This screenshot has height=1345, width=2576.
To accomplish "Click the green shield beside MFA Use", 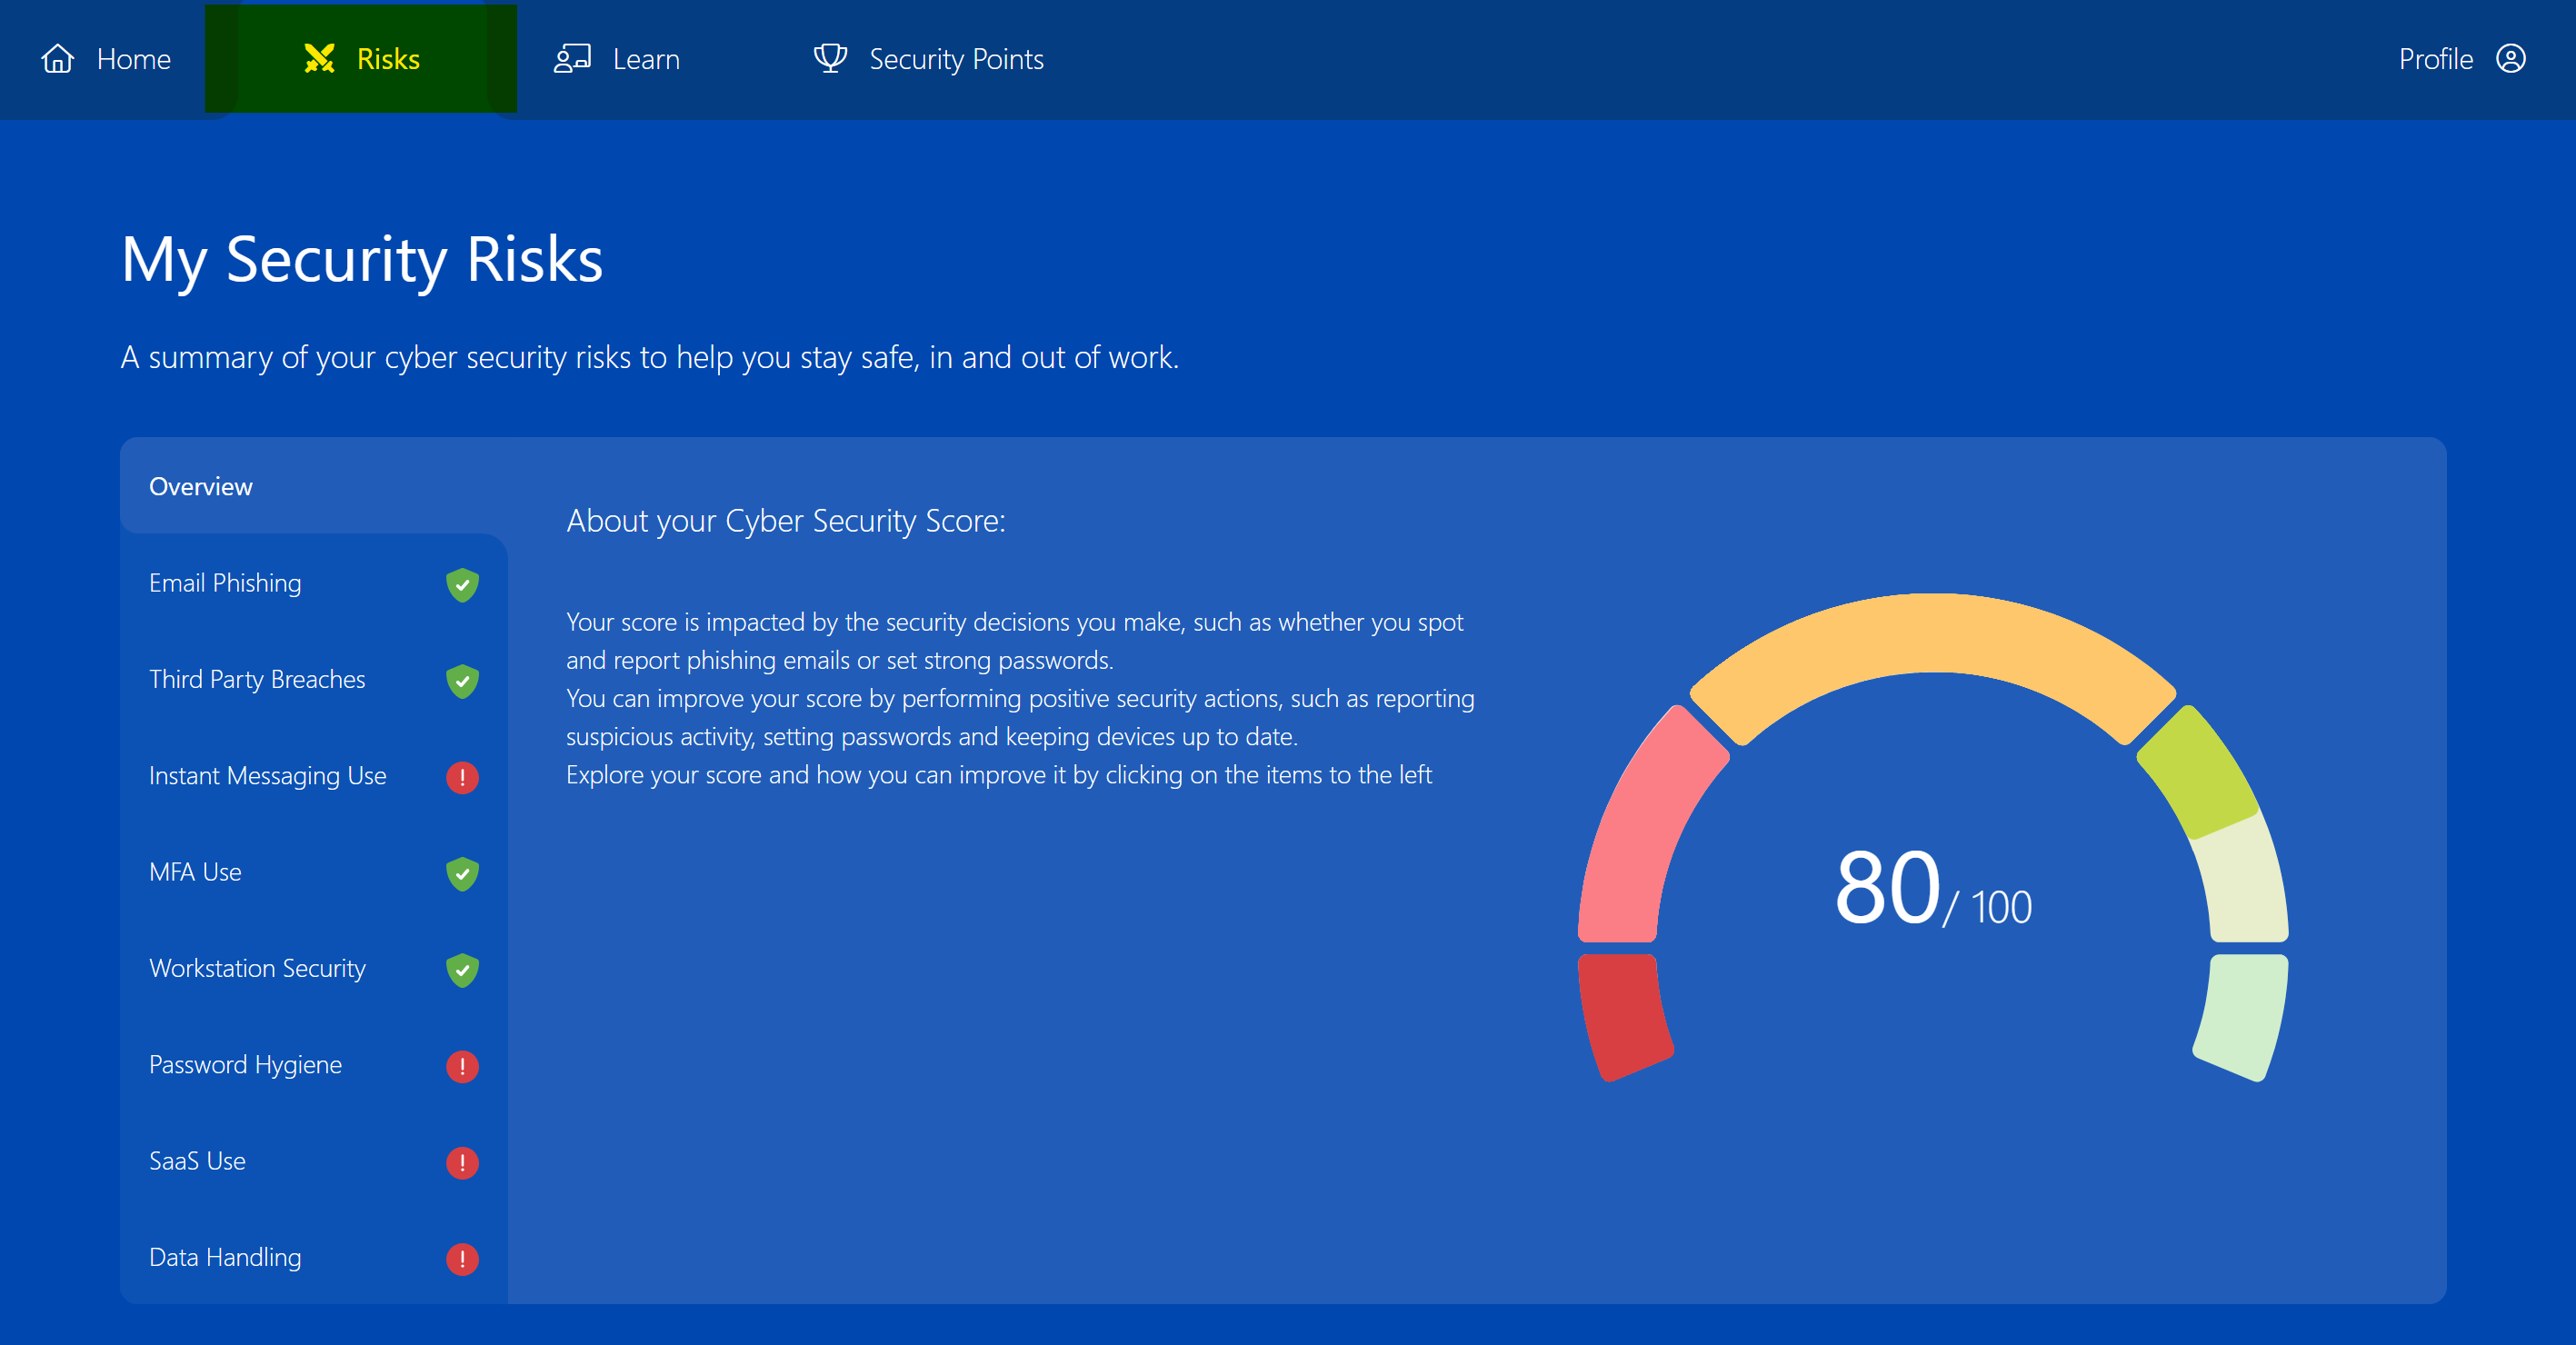I will click(x=462, y=874).
